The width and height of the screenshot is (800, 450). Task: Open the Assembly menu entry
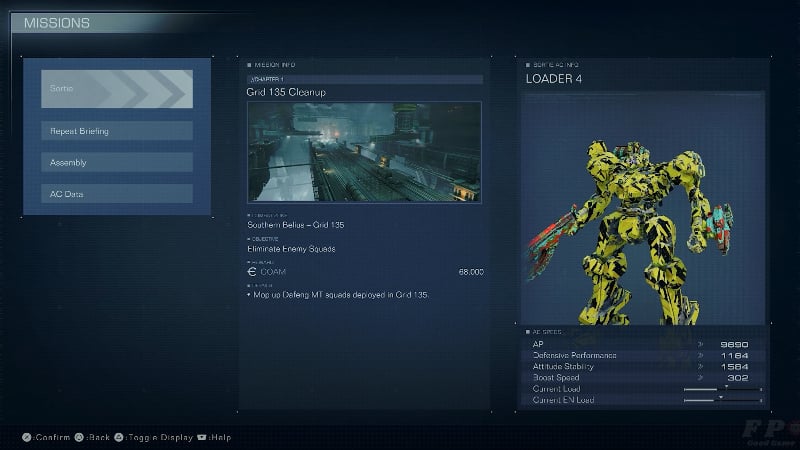click(x=117, y=163)
